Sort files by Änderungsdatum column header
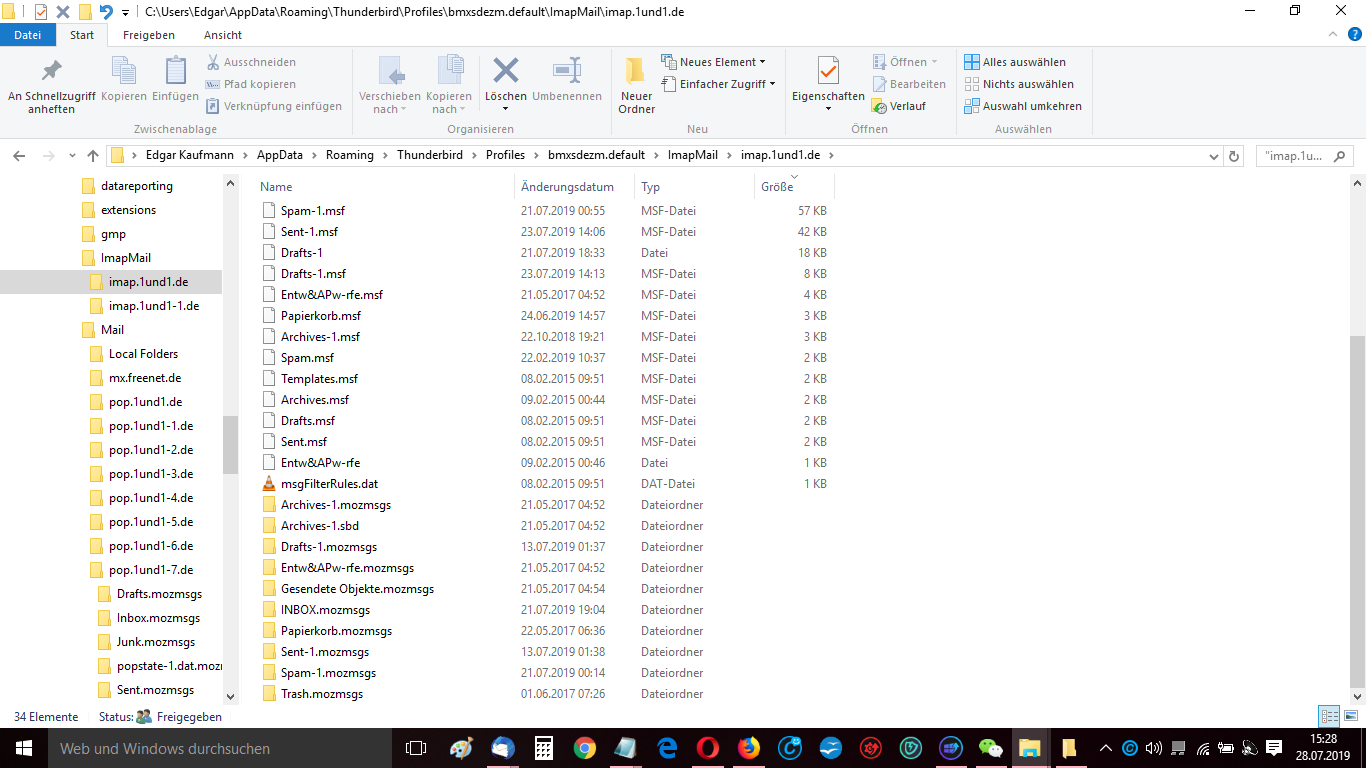The image size is (1366, 768). (567, 187)
